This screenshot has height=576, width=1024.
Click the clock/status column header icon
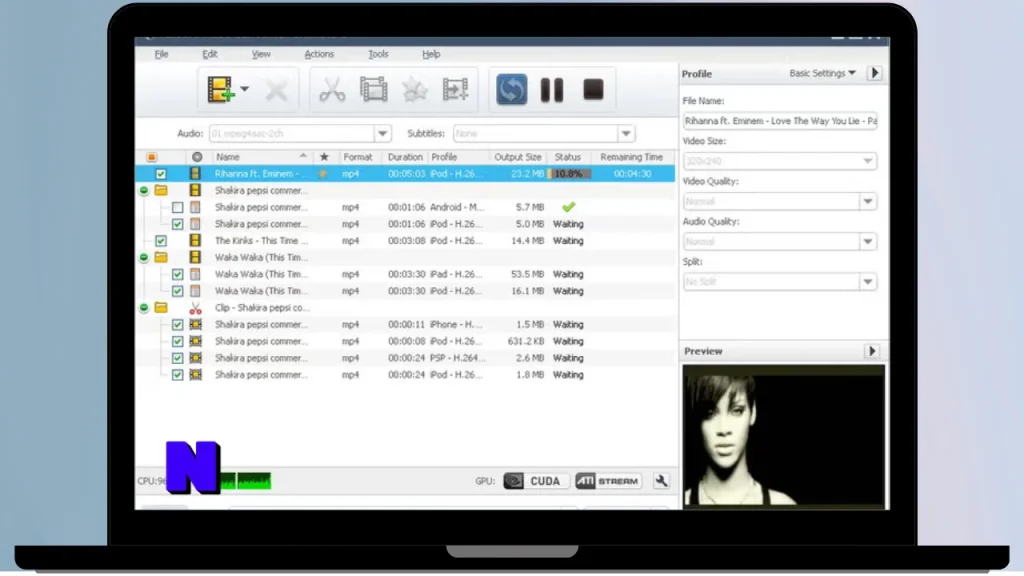click(197, 157)
